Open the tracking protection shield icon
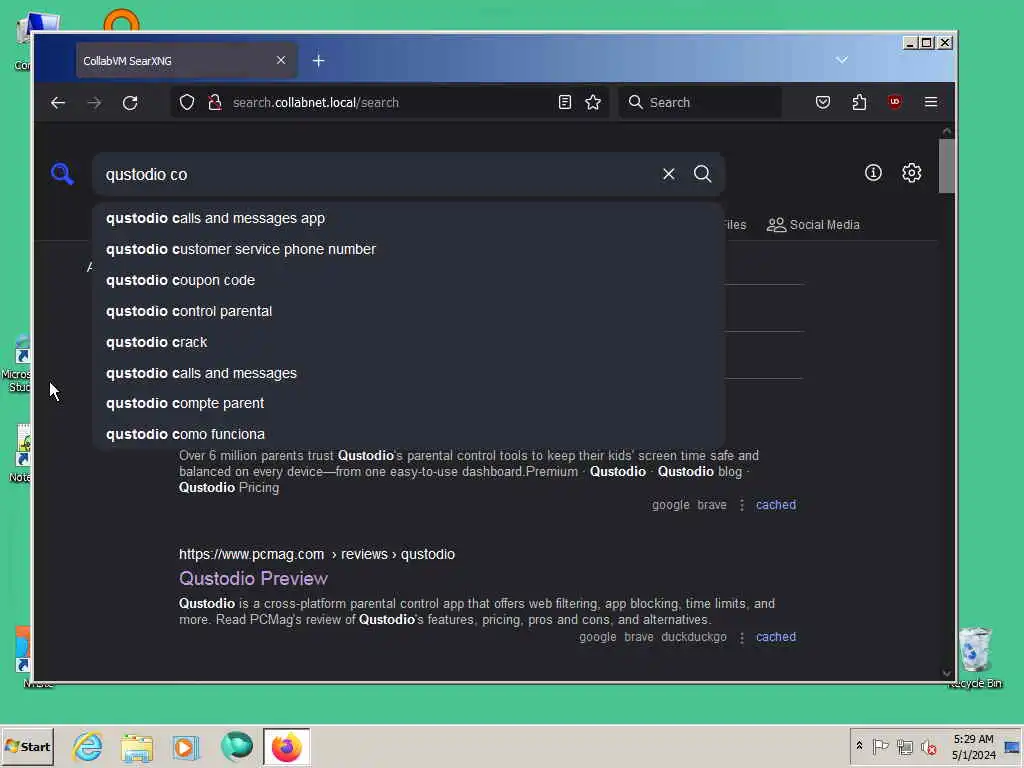1024x768 pixels. [187, 103]
